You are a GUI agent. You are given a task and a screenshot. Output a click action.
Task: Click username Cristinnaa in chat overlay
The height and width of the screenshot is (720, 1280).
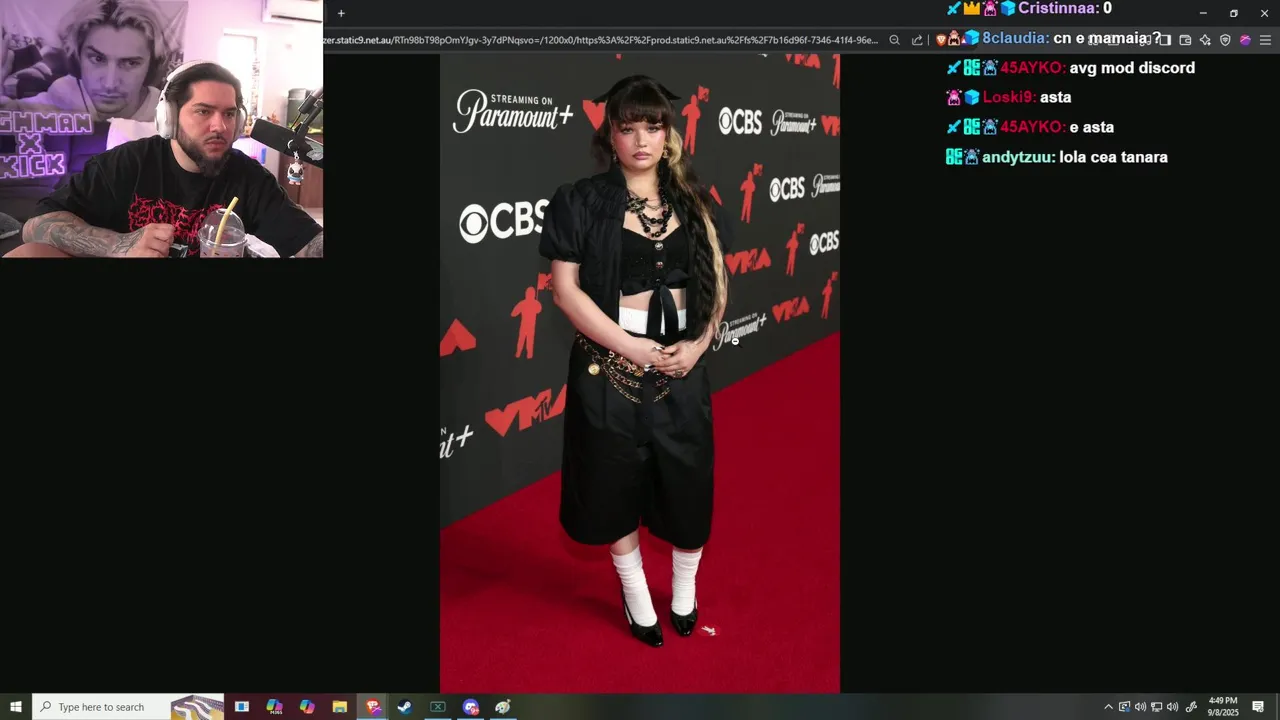point(1057,8)
